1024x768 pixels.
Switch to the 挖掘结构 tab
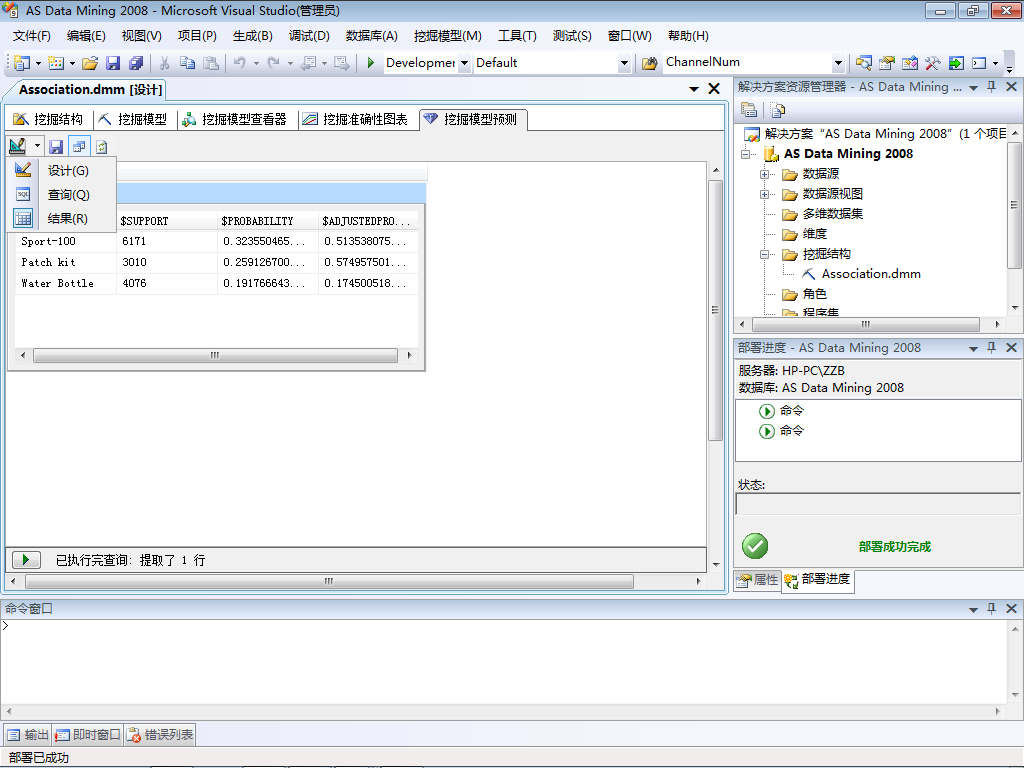tap(48, 119)
